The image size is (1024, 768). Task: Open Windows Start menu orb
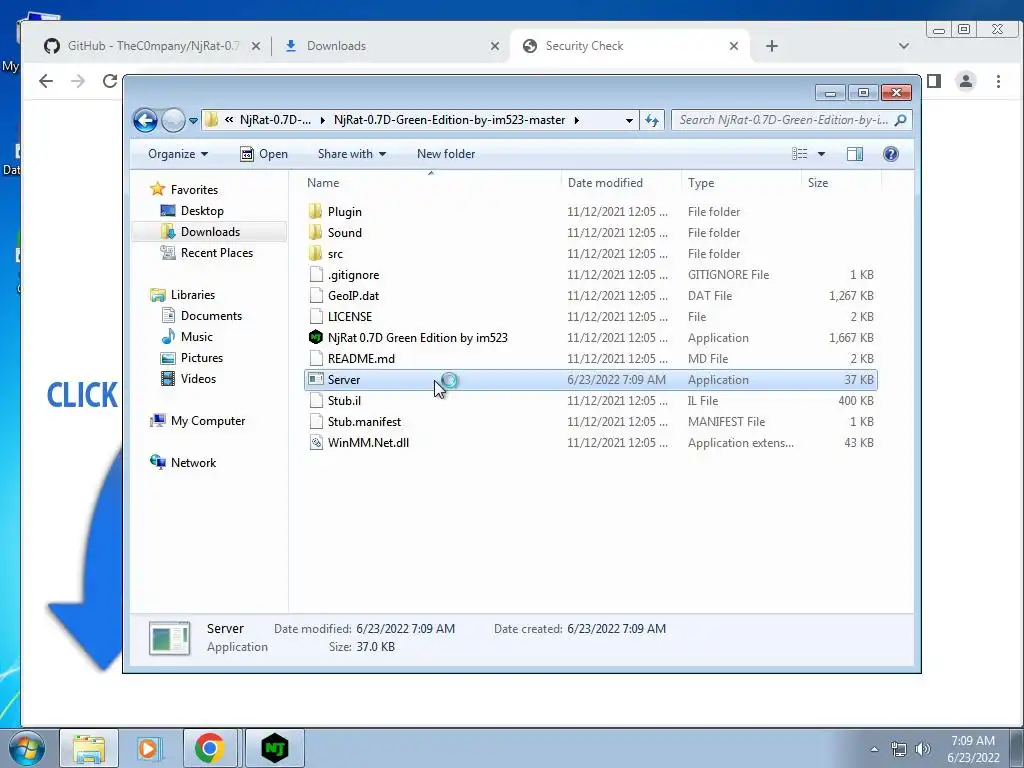pyautogui.click(x=25, y=748)
